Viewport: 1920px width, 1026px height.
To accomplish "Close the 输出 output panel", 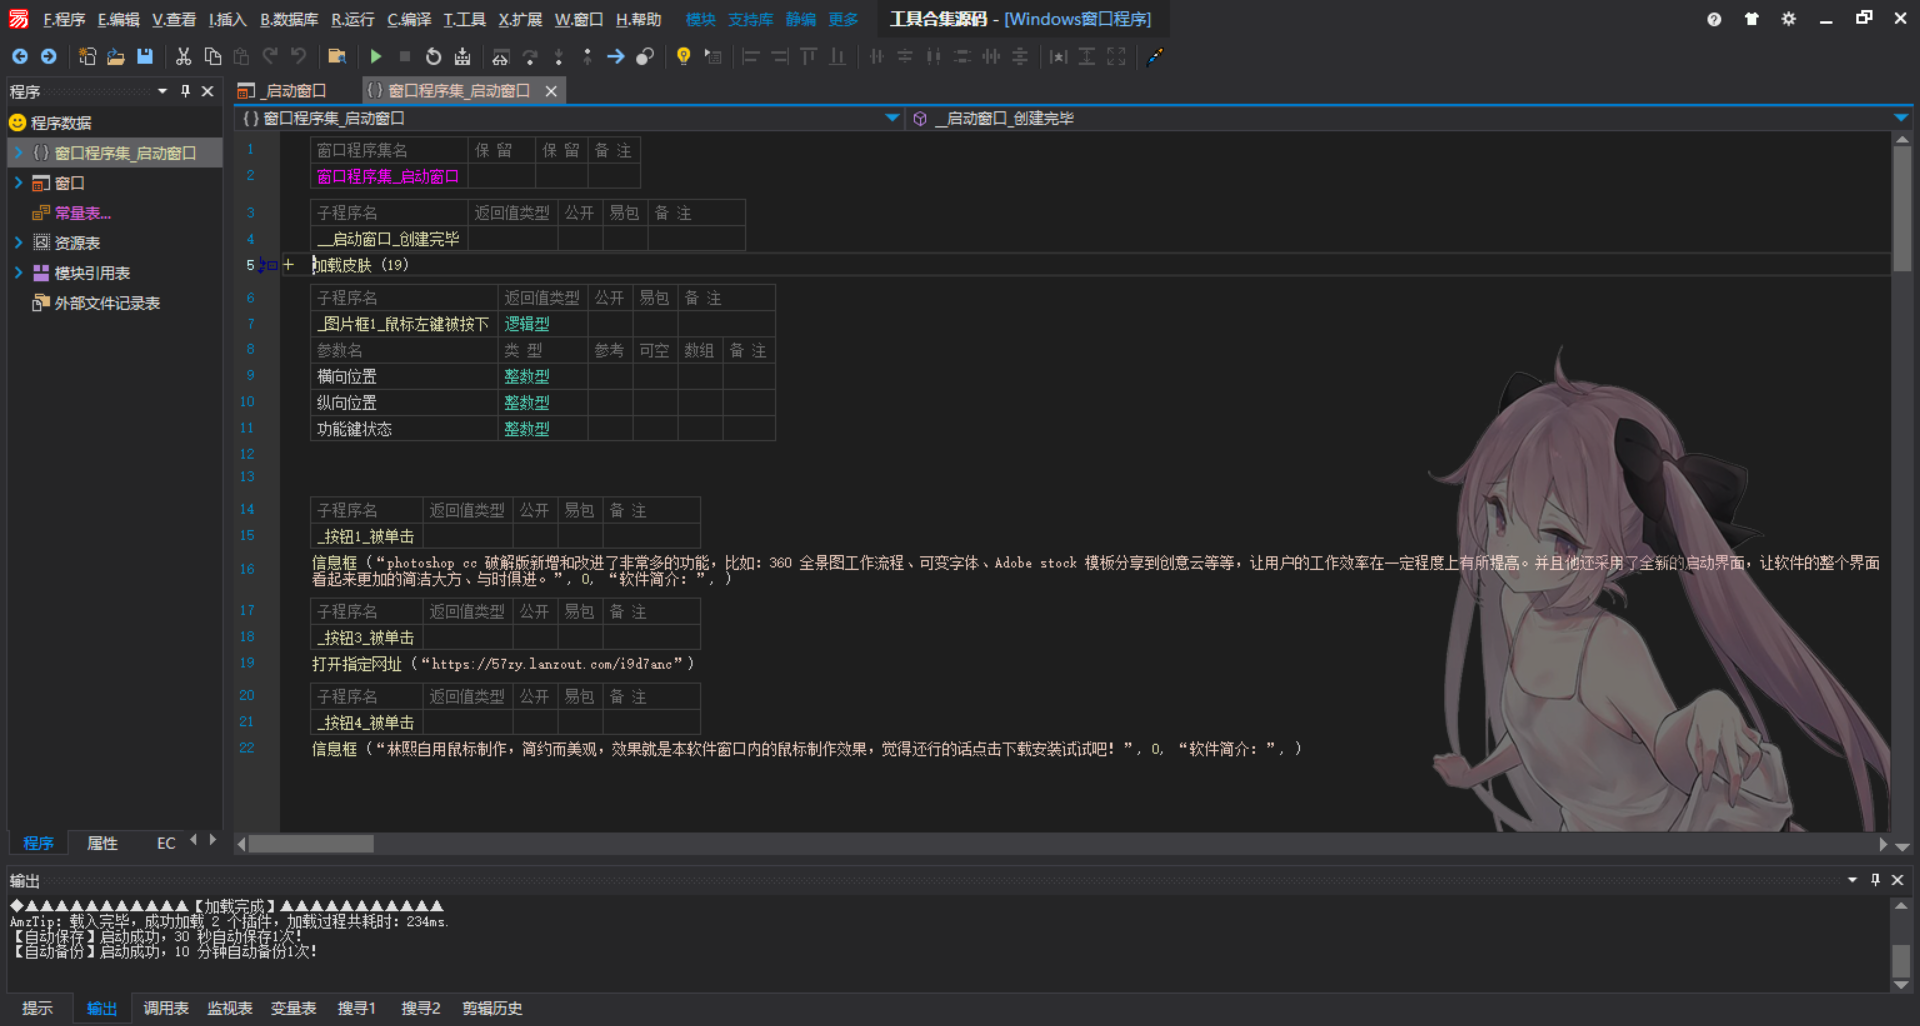I will 1897,880.
